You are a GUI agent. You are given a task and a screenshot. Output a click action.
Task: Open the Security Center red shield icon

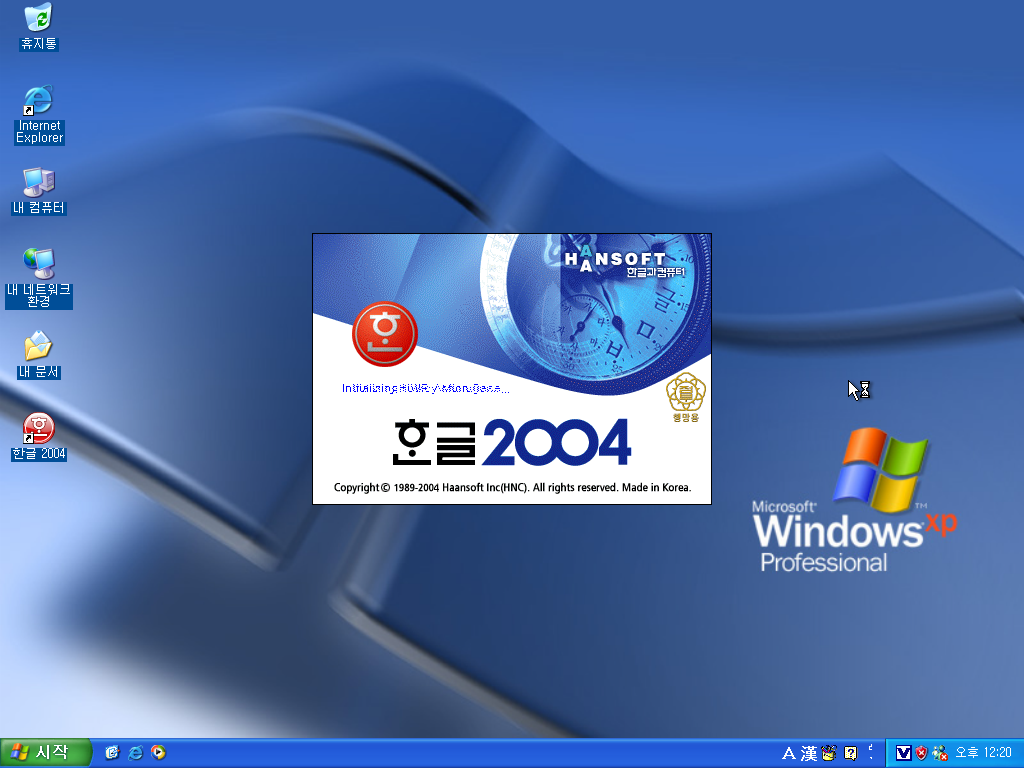[x=921, y=754]
